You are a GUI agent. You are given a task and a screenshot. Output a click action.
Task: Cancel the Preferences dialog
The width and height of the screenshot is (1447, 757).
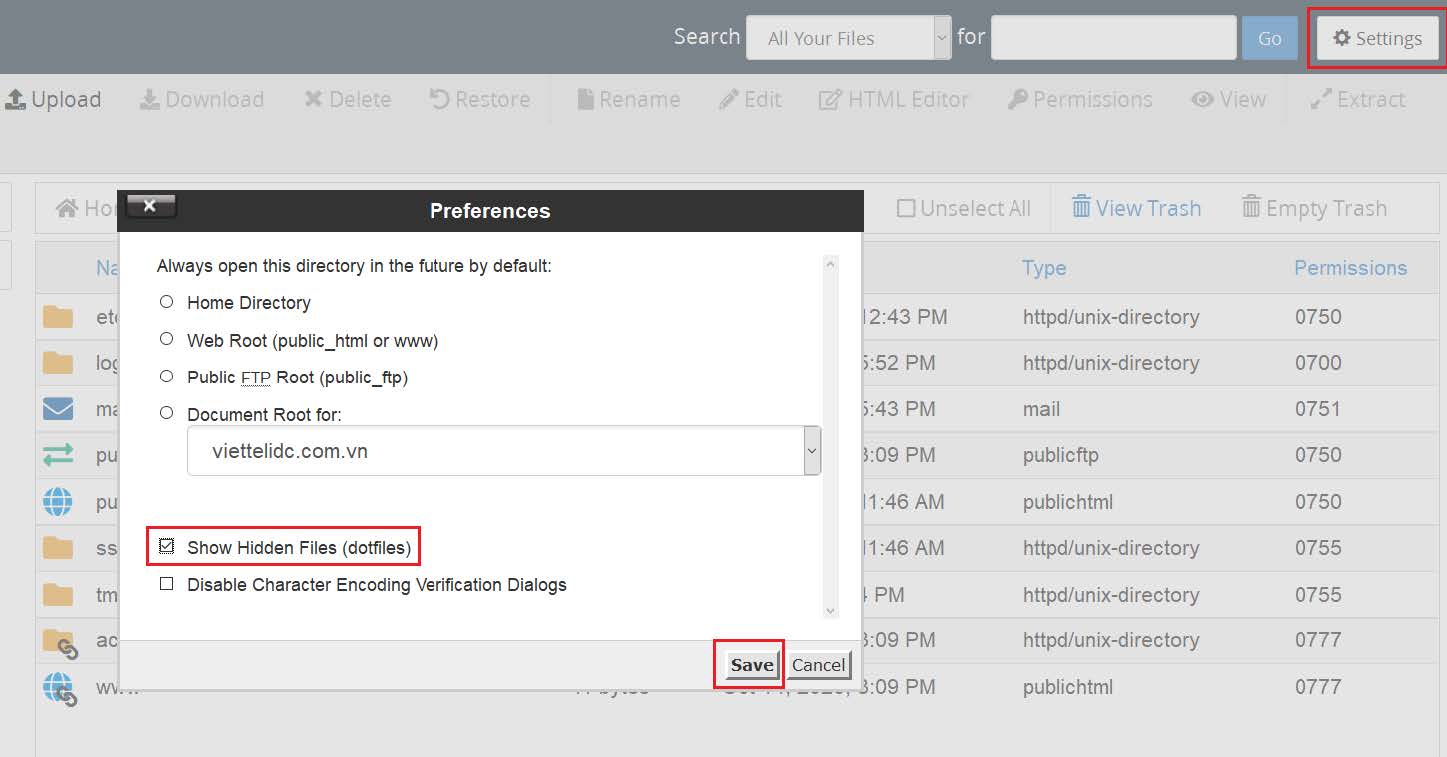click(x=818, y=664)
